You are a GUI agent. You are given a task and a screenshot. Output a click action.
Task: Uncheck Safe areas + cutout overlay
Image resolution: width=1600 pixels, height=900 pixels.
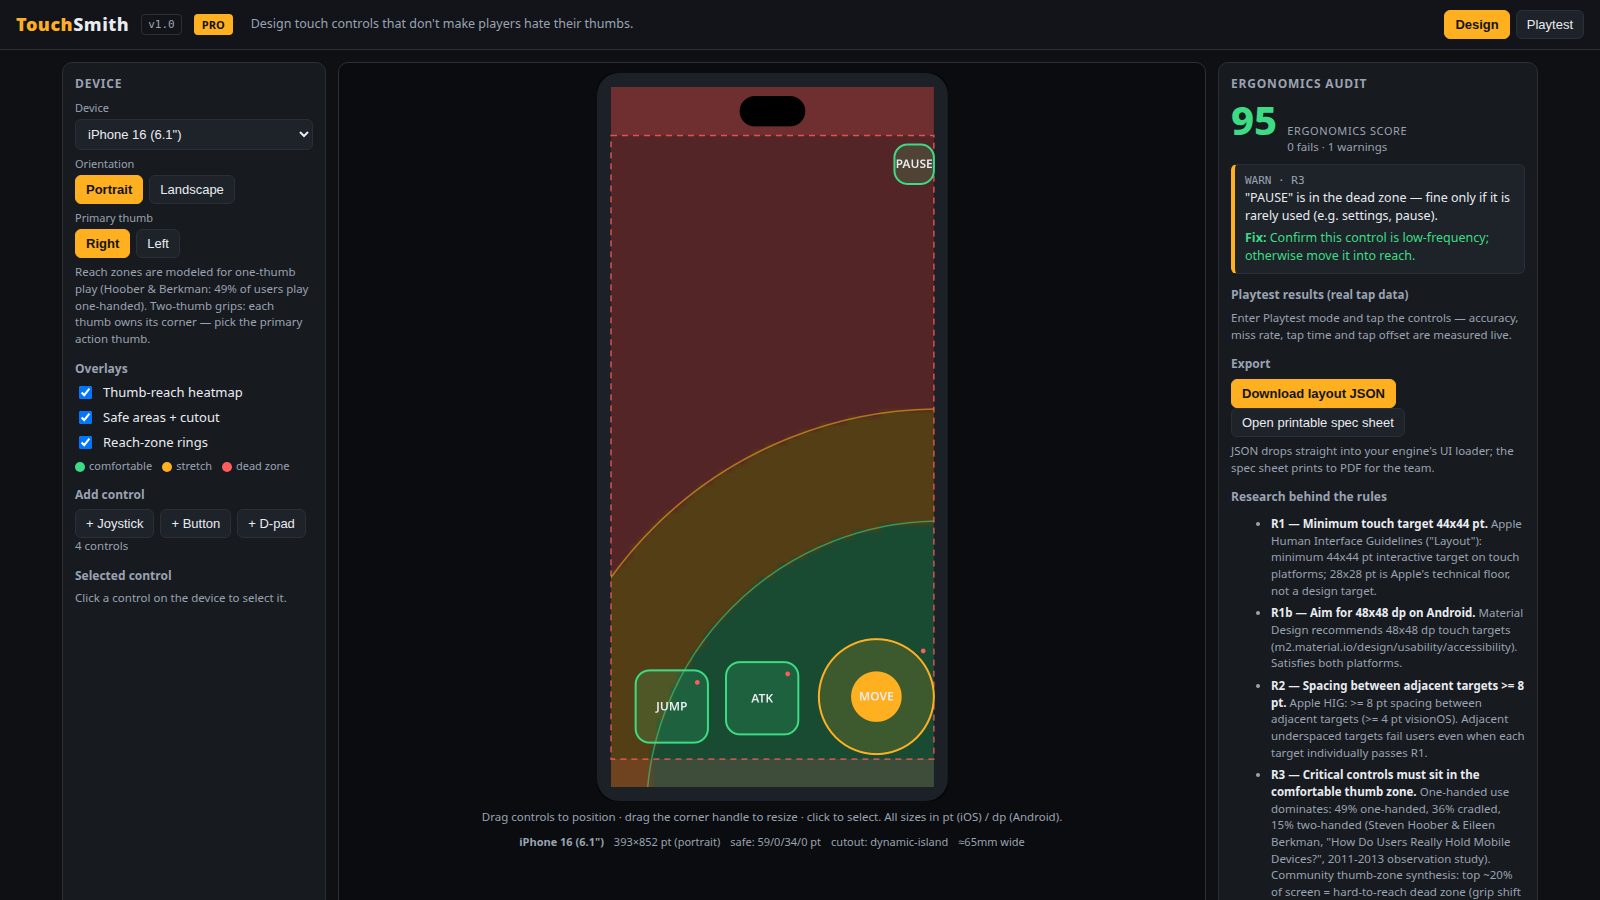pyautogui.click(x=86, y=418)
